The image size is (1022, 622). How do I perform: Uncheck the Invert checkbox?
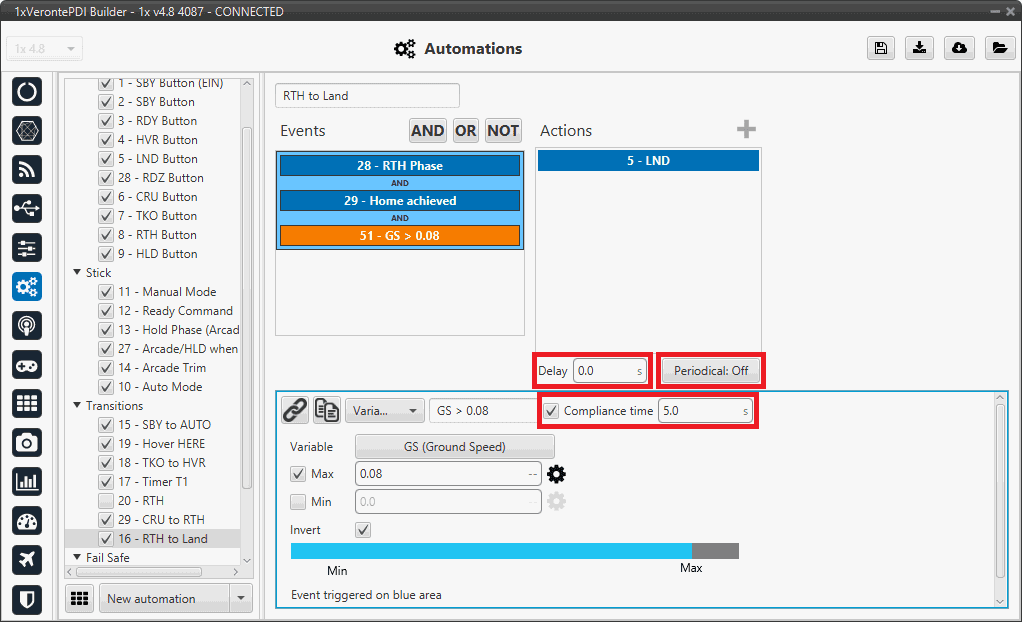tap(363, 530)
